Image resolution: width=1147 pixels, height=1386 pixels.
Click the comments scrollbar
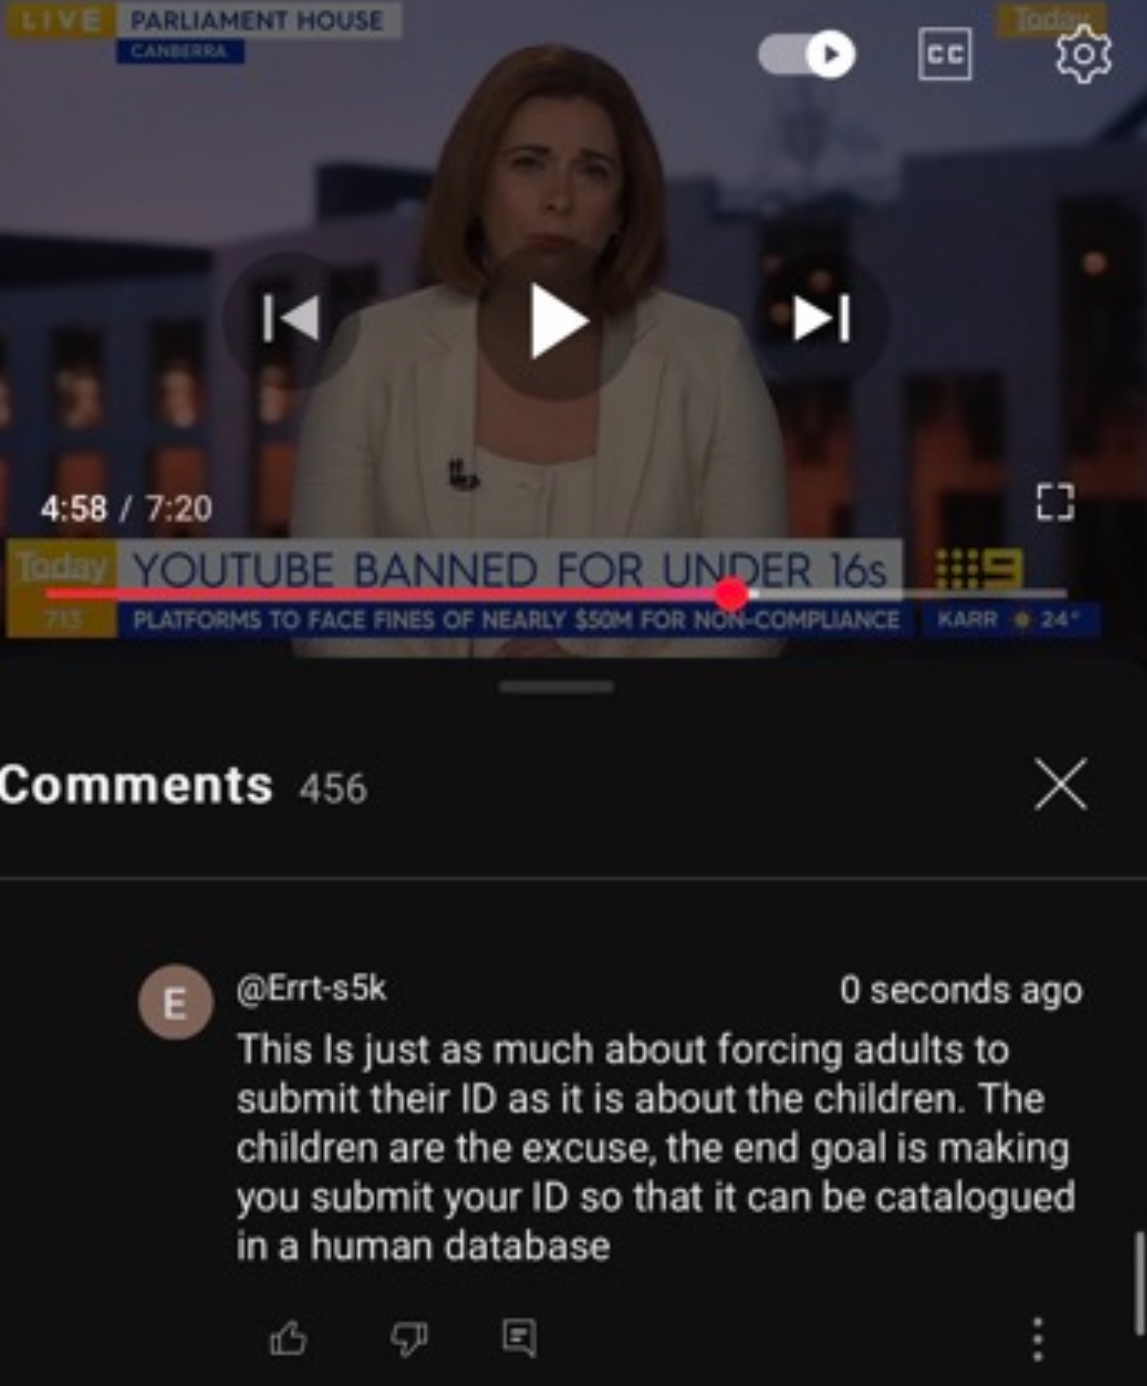(x=1138, y=1284)
